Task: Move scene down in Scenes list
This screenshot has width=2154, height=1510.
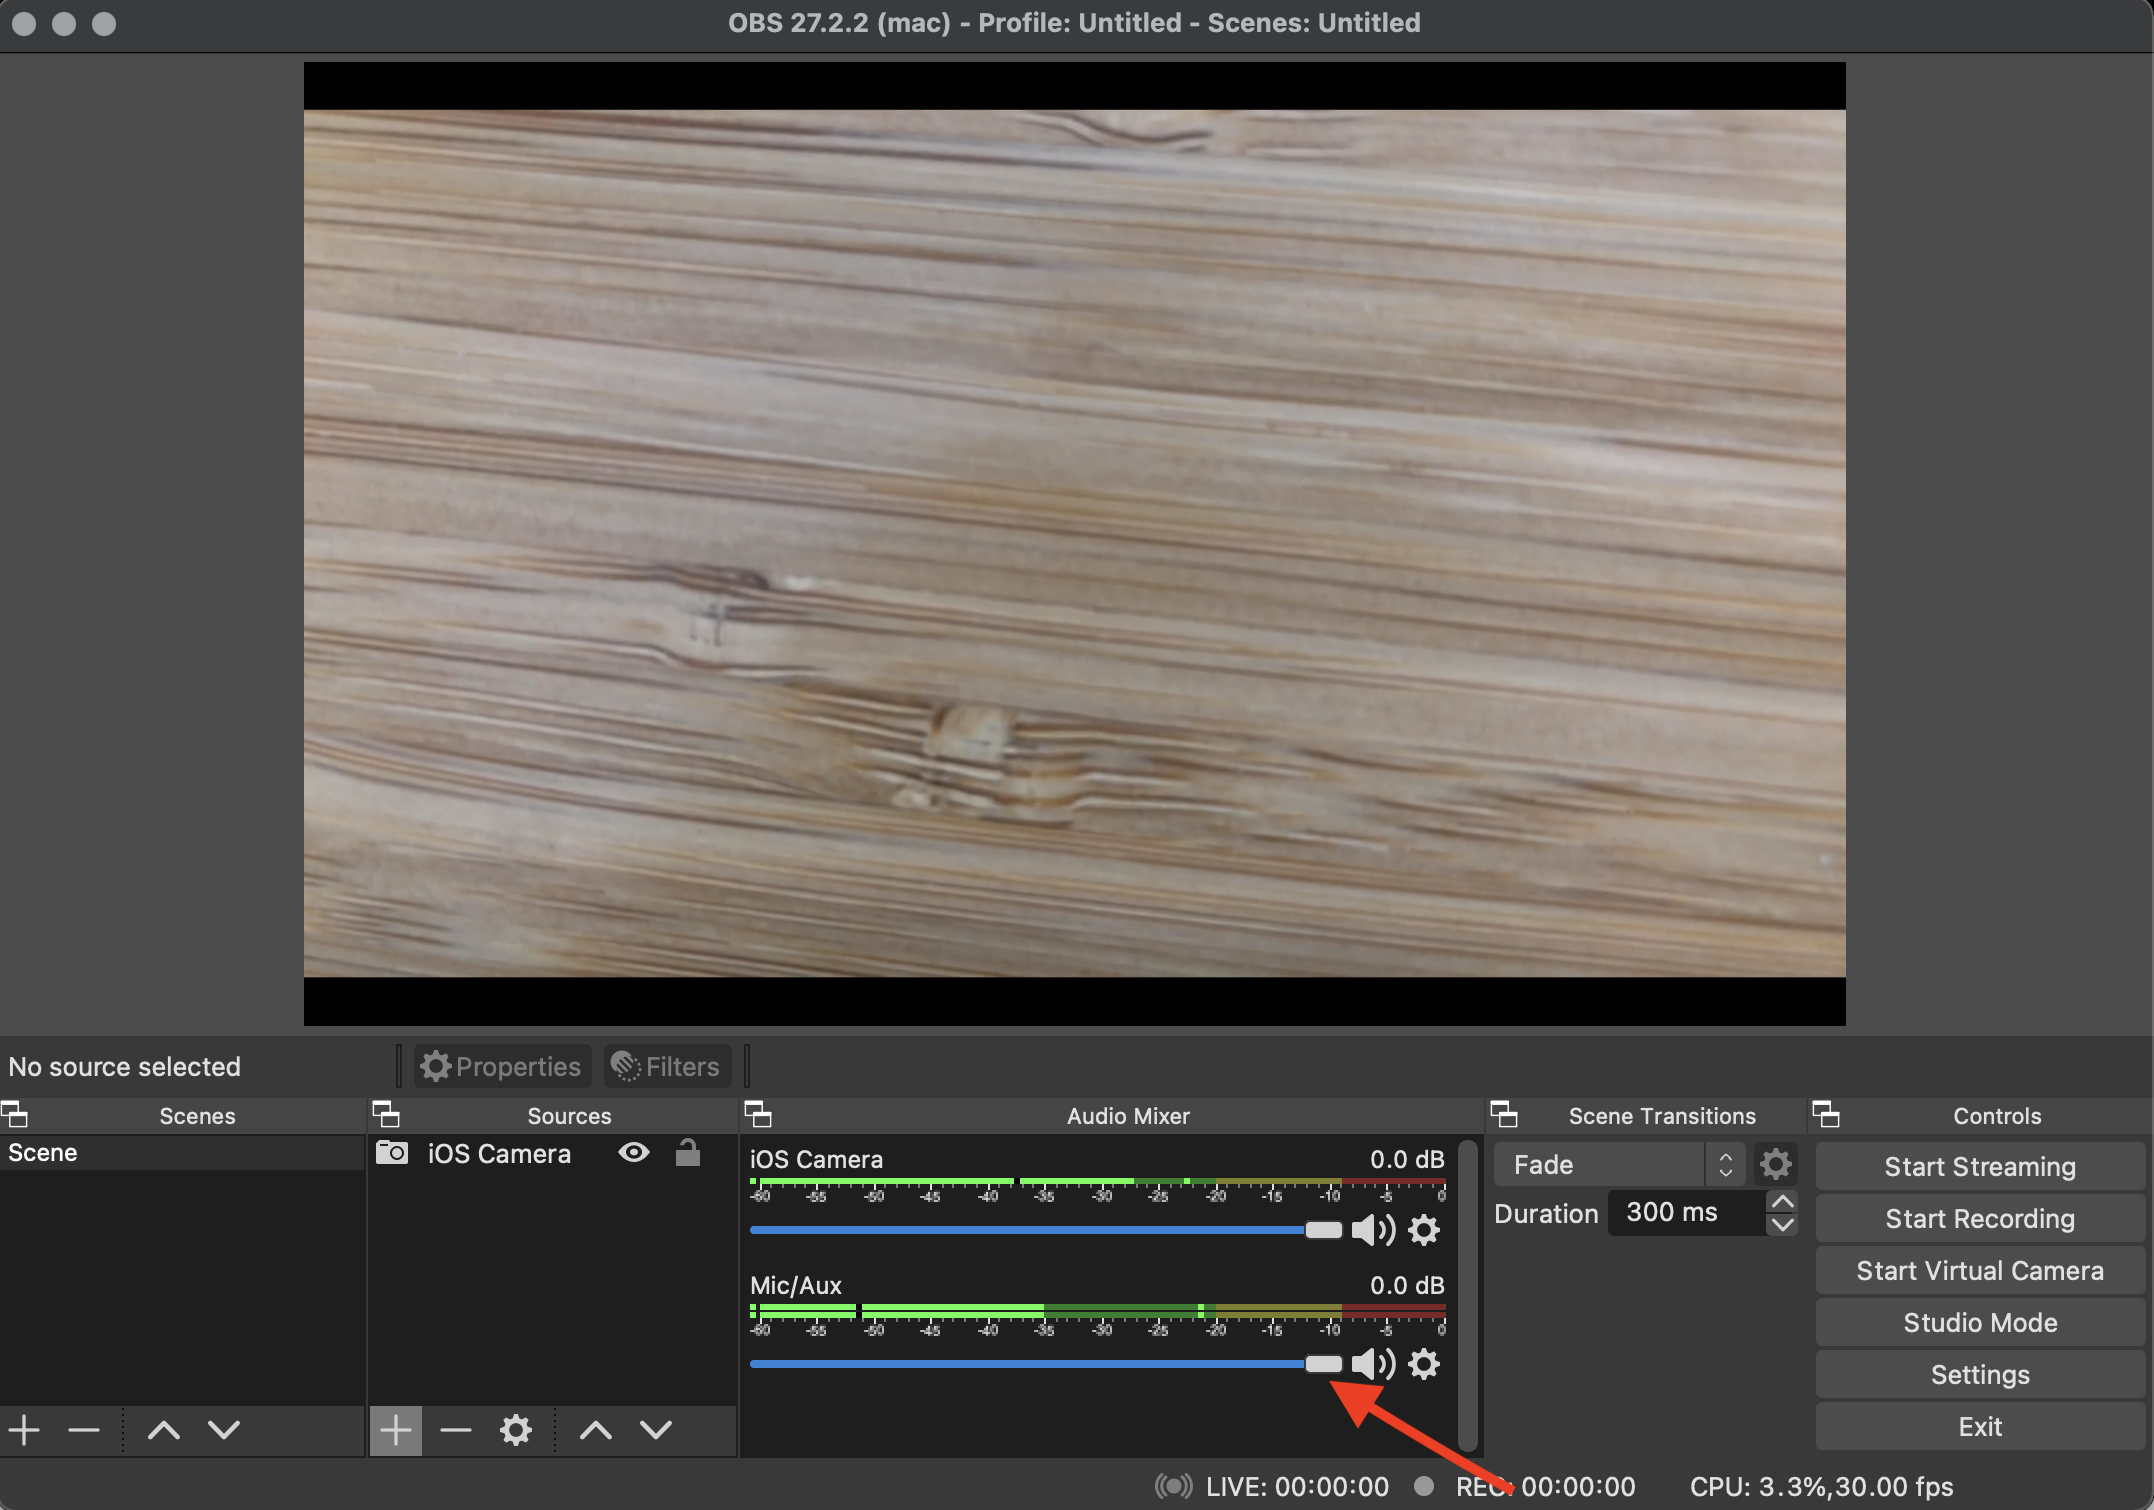Action: click(224, 1430)
